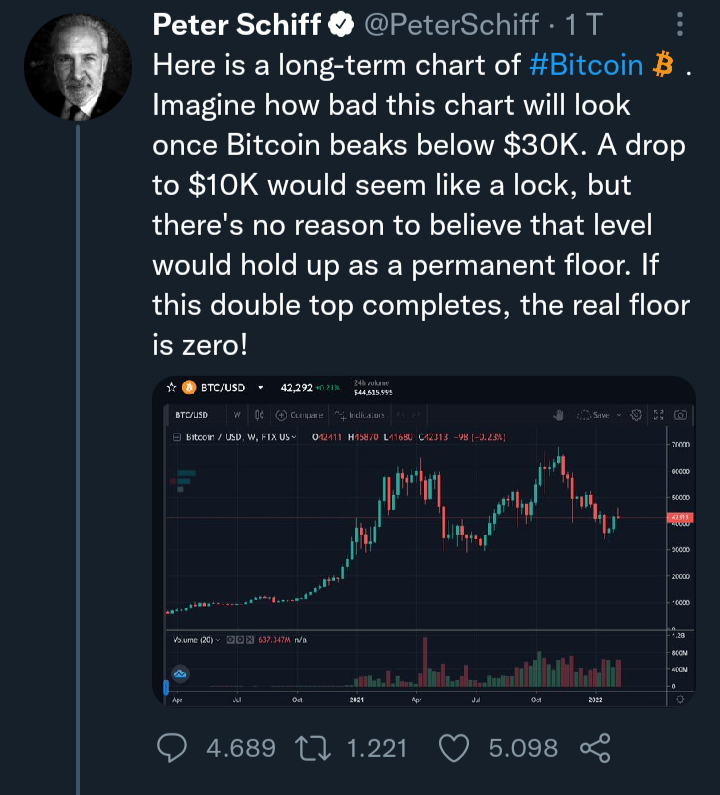The height and width of the screenshot is (795, 720).
Task: Click the chart camera snapshot icon
Action: (680, 415)
